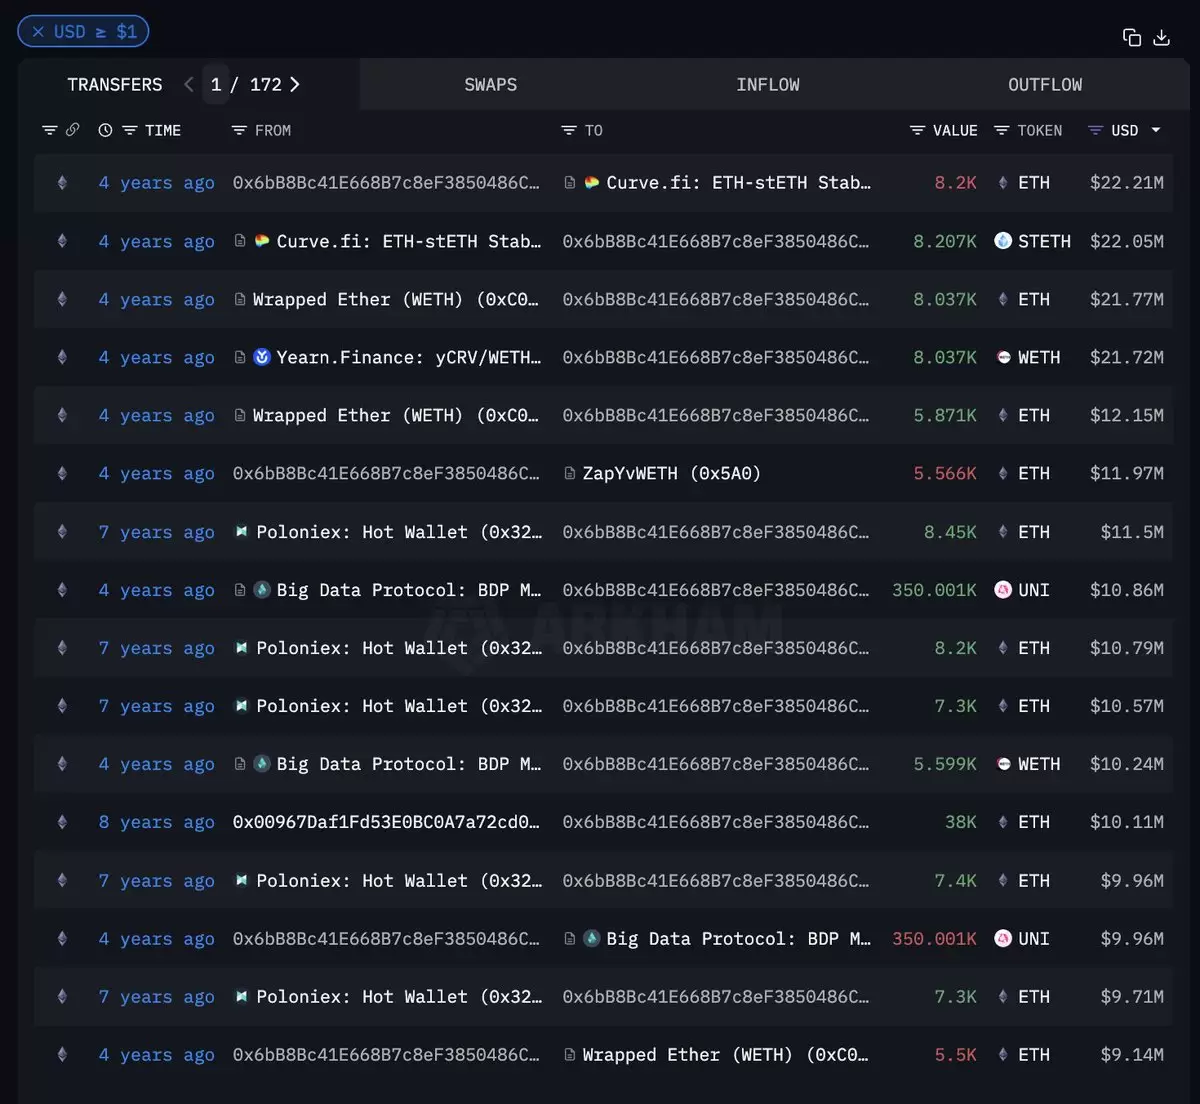This screenshot has height=1104, width=1200.
Task: Toggle USD sort direction arrow
Action: click(x=1156, y=130)
